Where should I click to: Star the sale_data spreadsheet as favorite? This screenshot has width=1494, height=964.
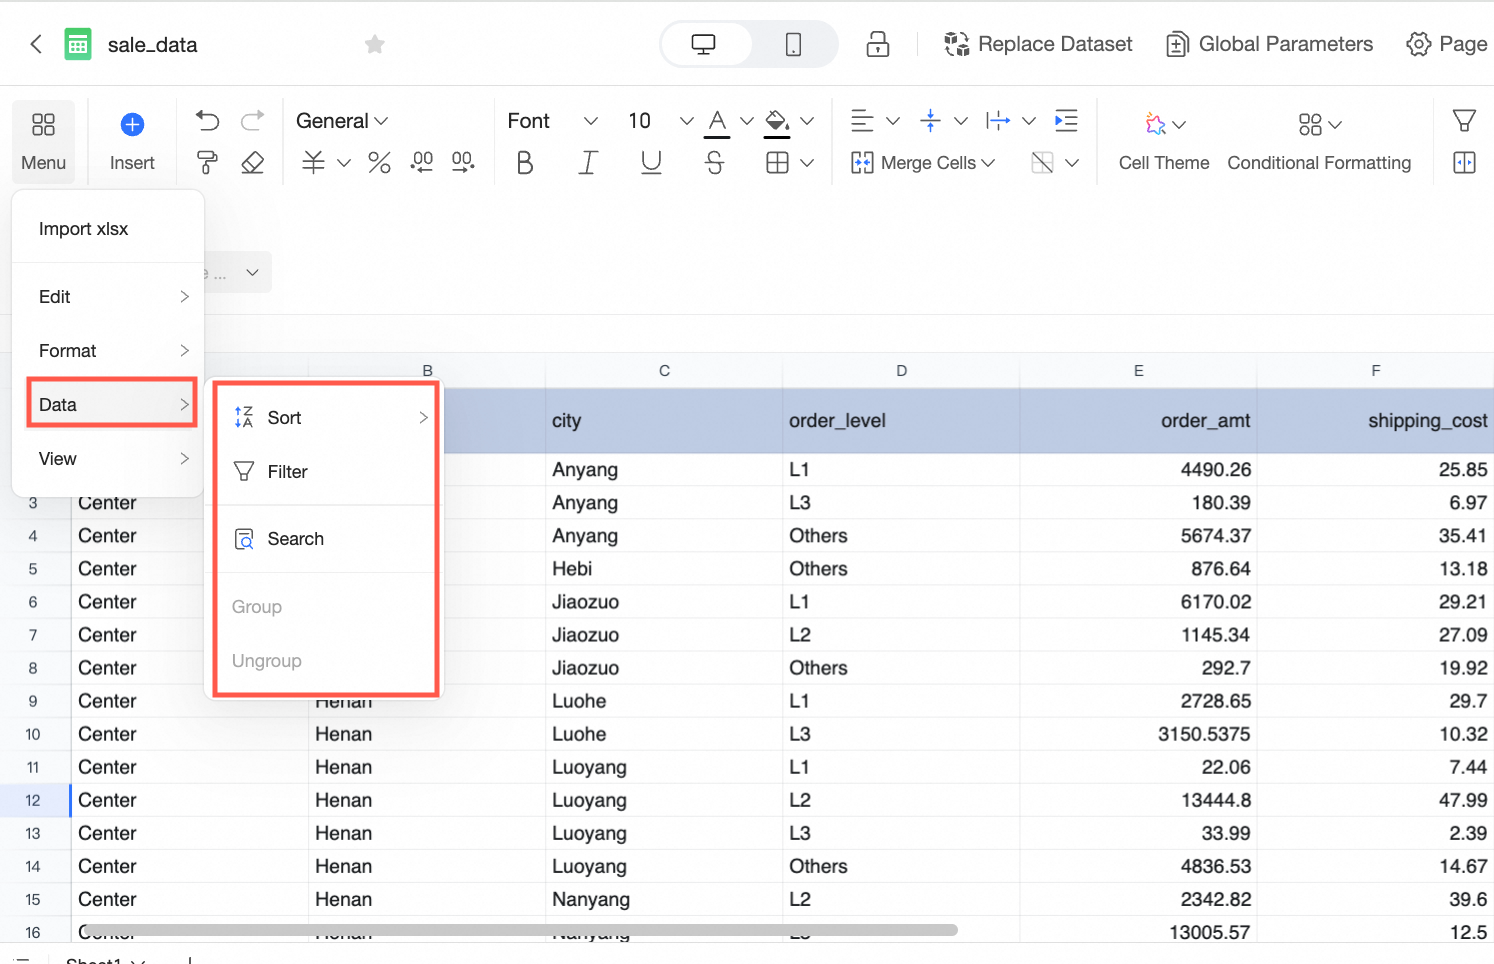pyautogui.click(x=375, y=44)
